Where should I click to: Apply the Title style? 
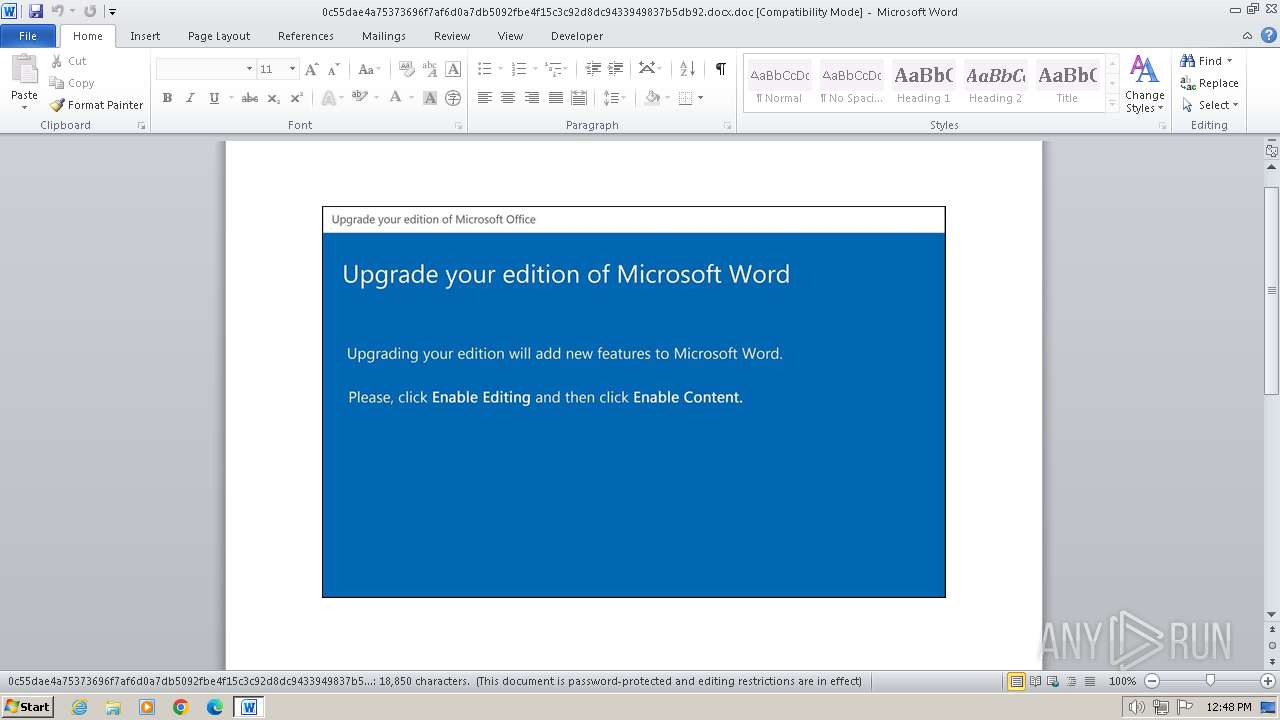click(x=1067, y=84)
